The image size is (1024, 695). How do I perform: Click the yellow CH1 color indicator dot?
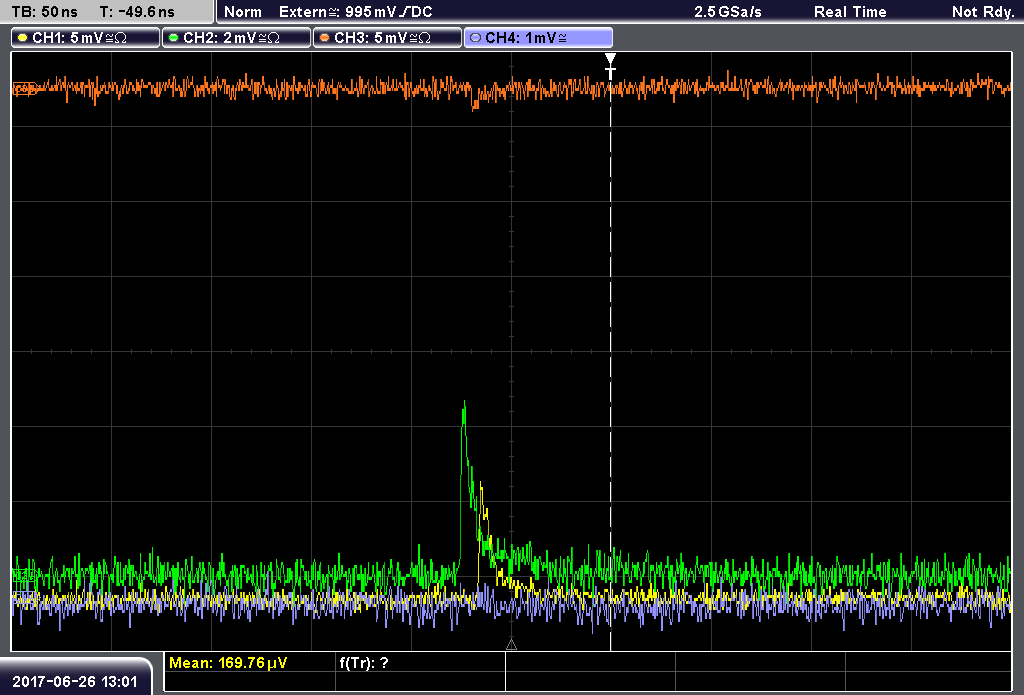pos(23,38)
